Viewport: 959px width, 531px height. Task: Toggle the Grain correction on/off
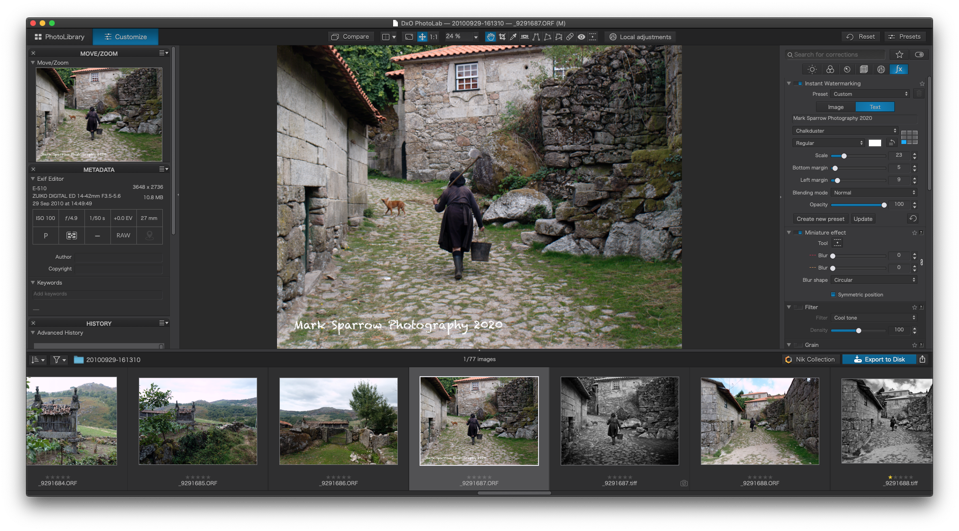[799, 345]
